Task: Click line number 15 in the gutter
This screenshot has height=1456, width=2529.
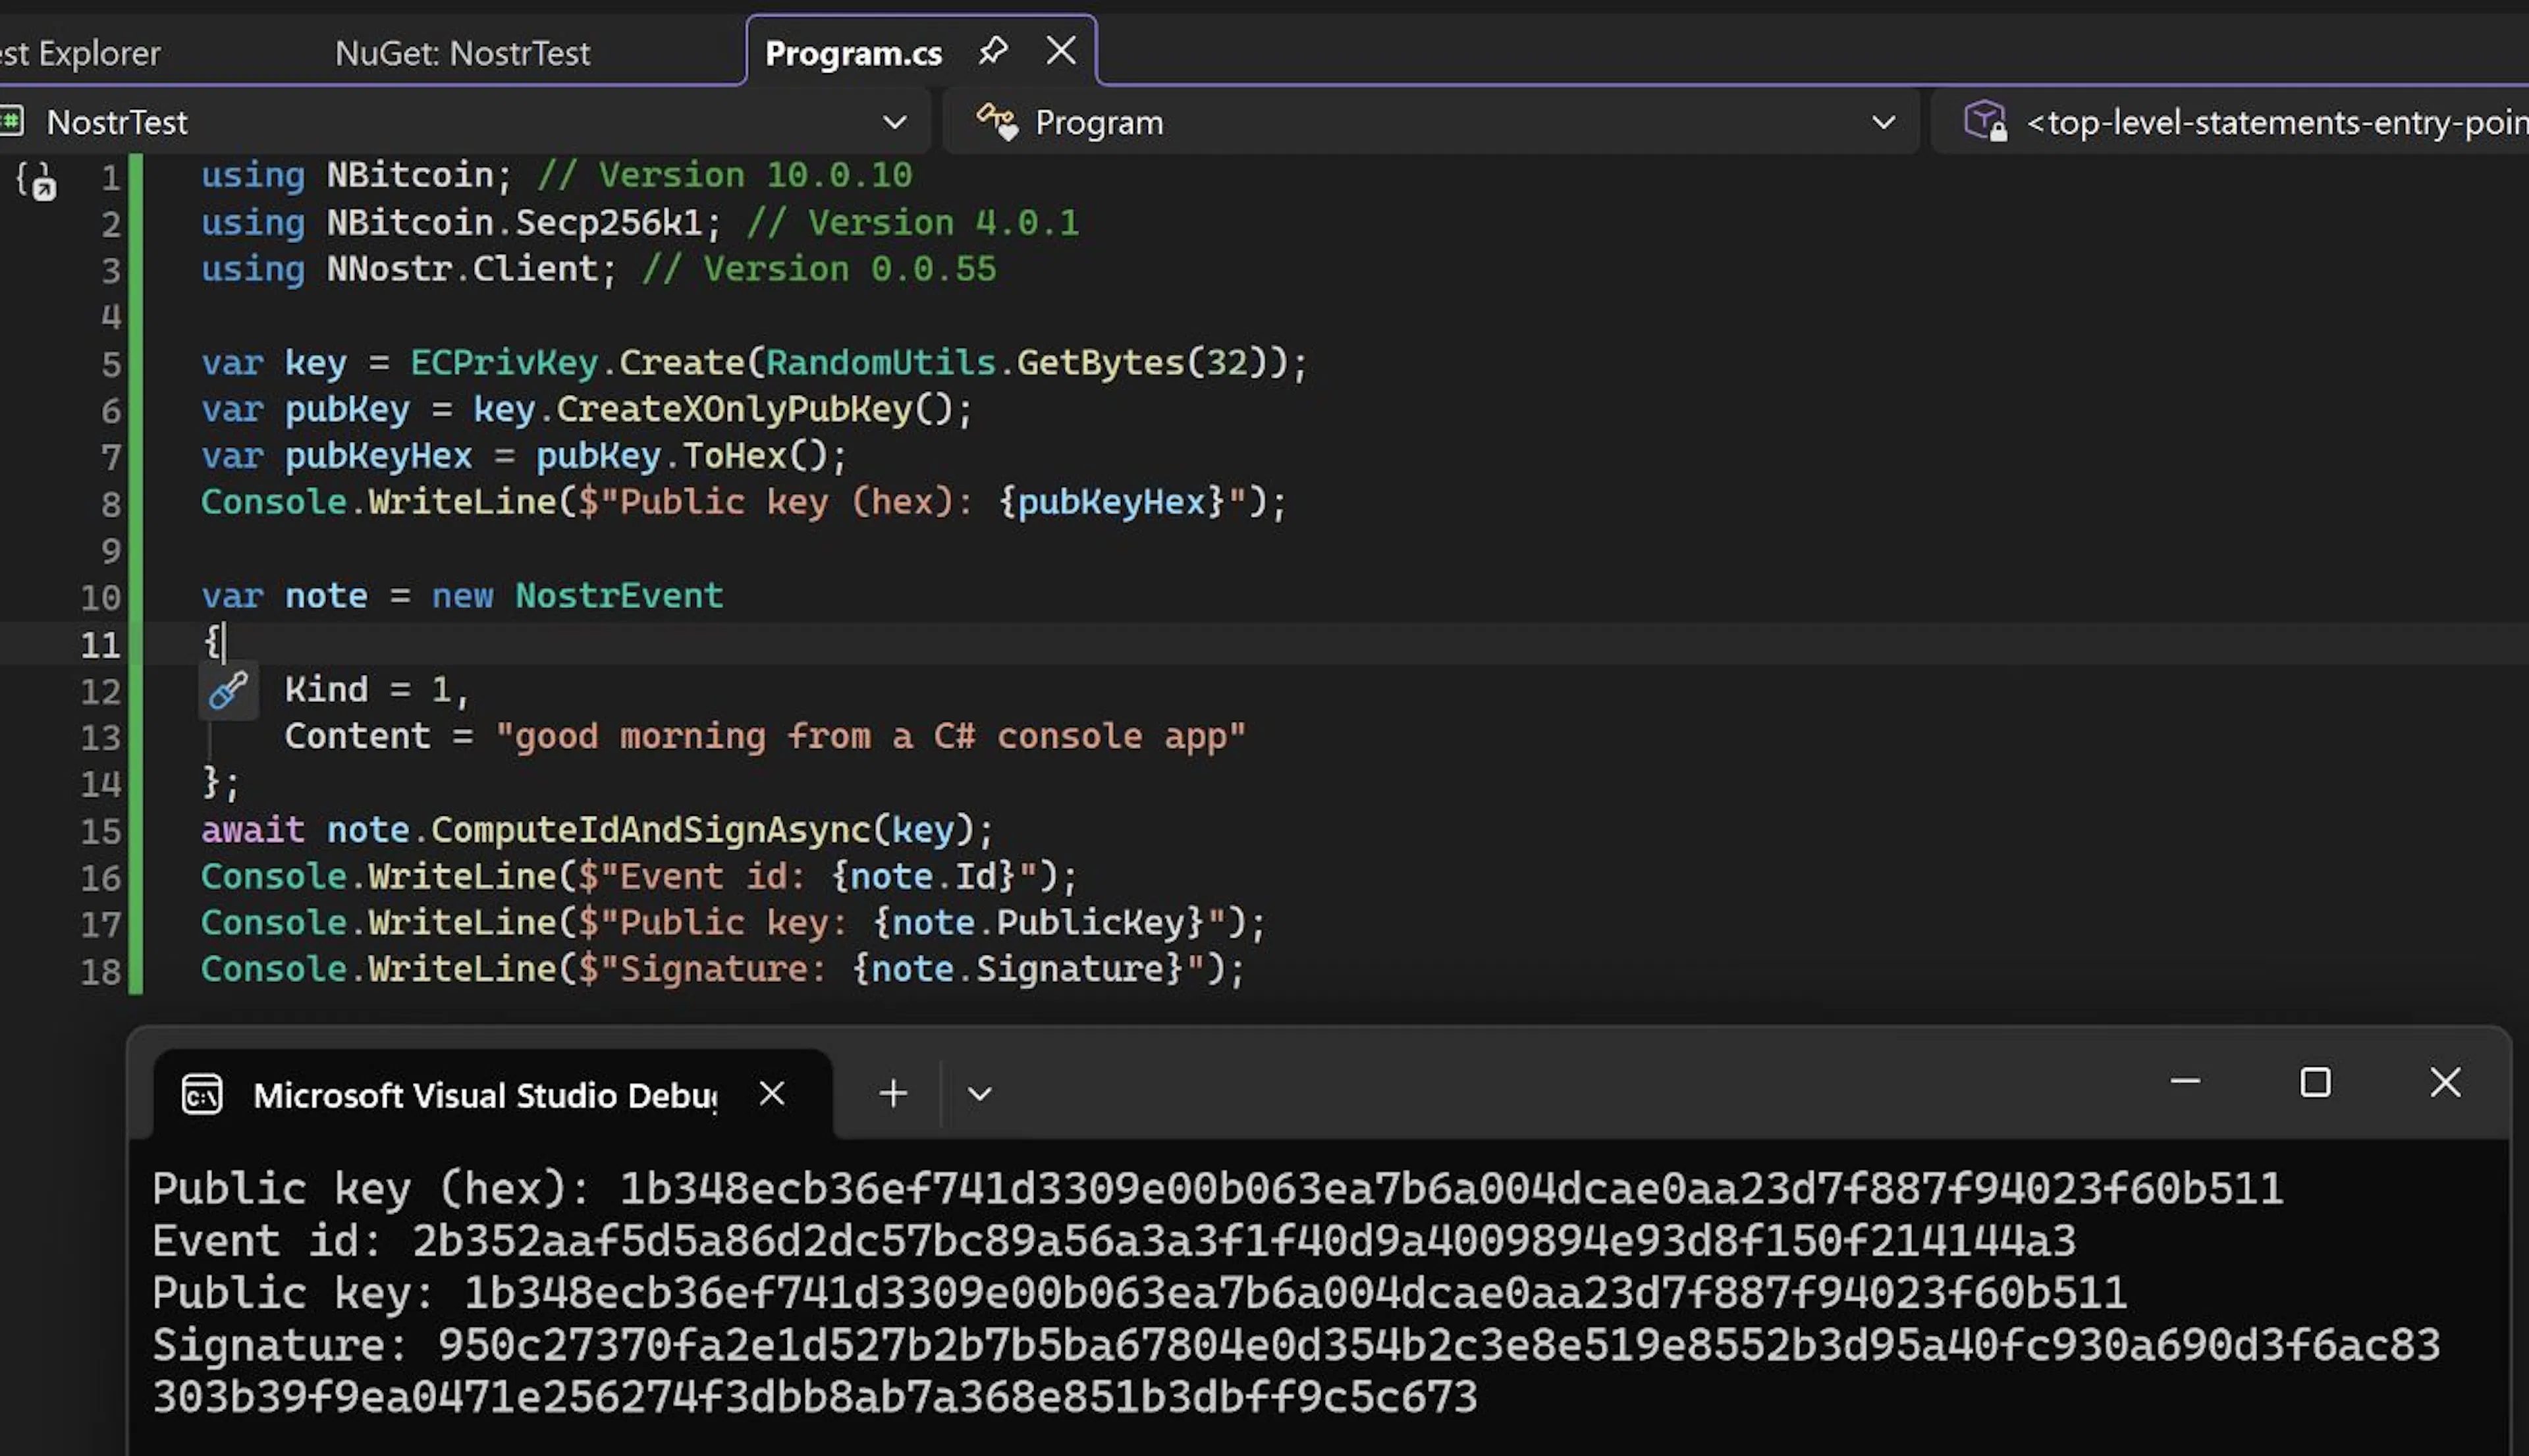Action: pos(100,831)
